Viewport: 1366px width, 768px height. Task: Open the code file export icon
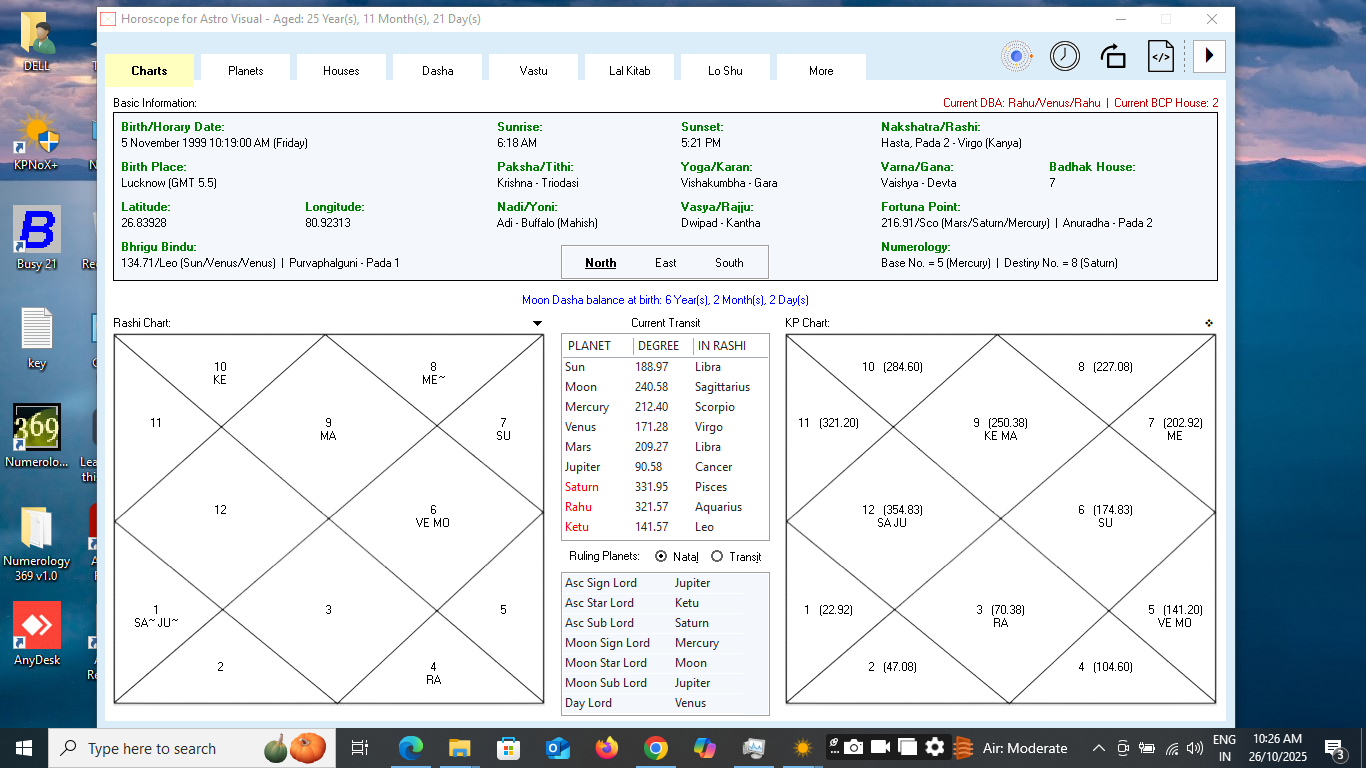(x=1160, y=56)
